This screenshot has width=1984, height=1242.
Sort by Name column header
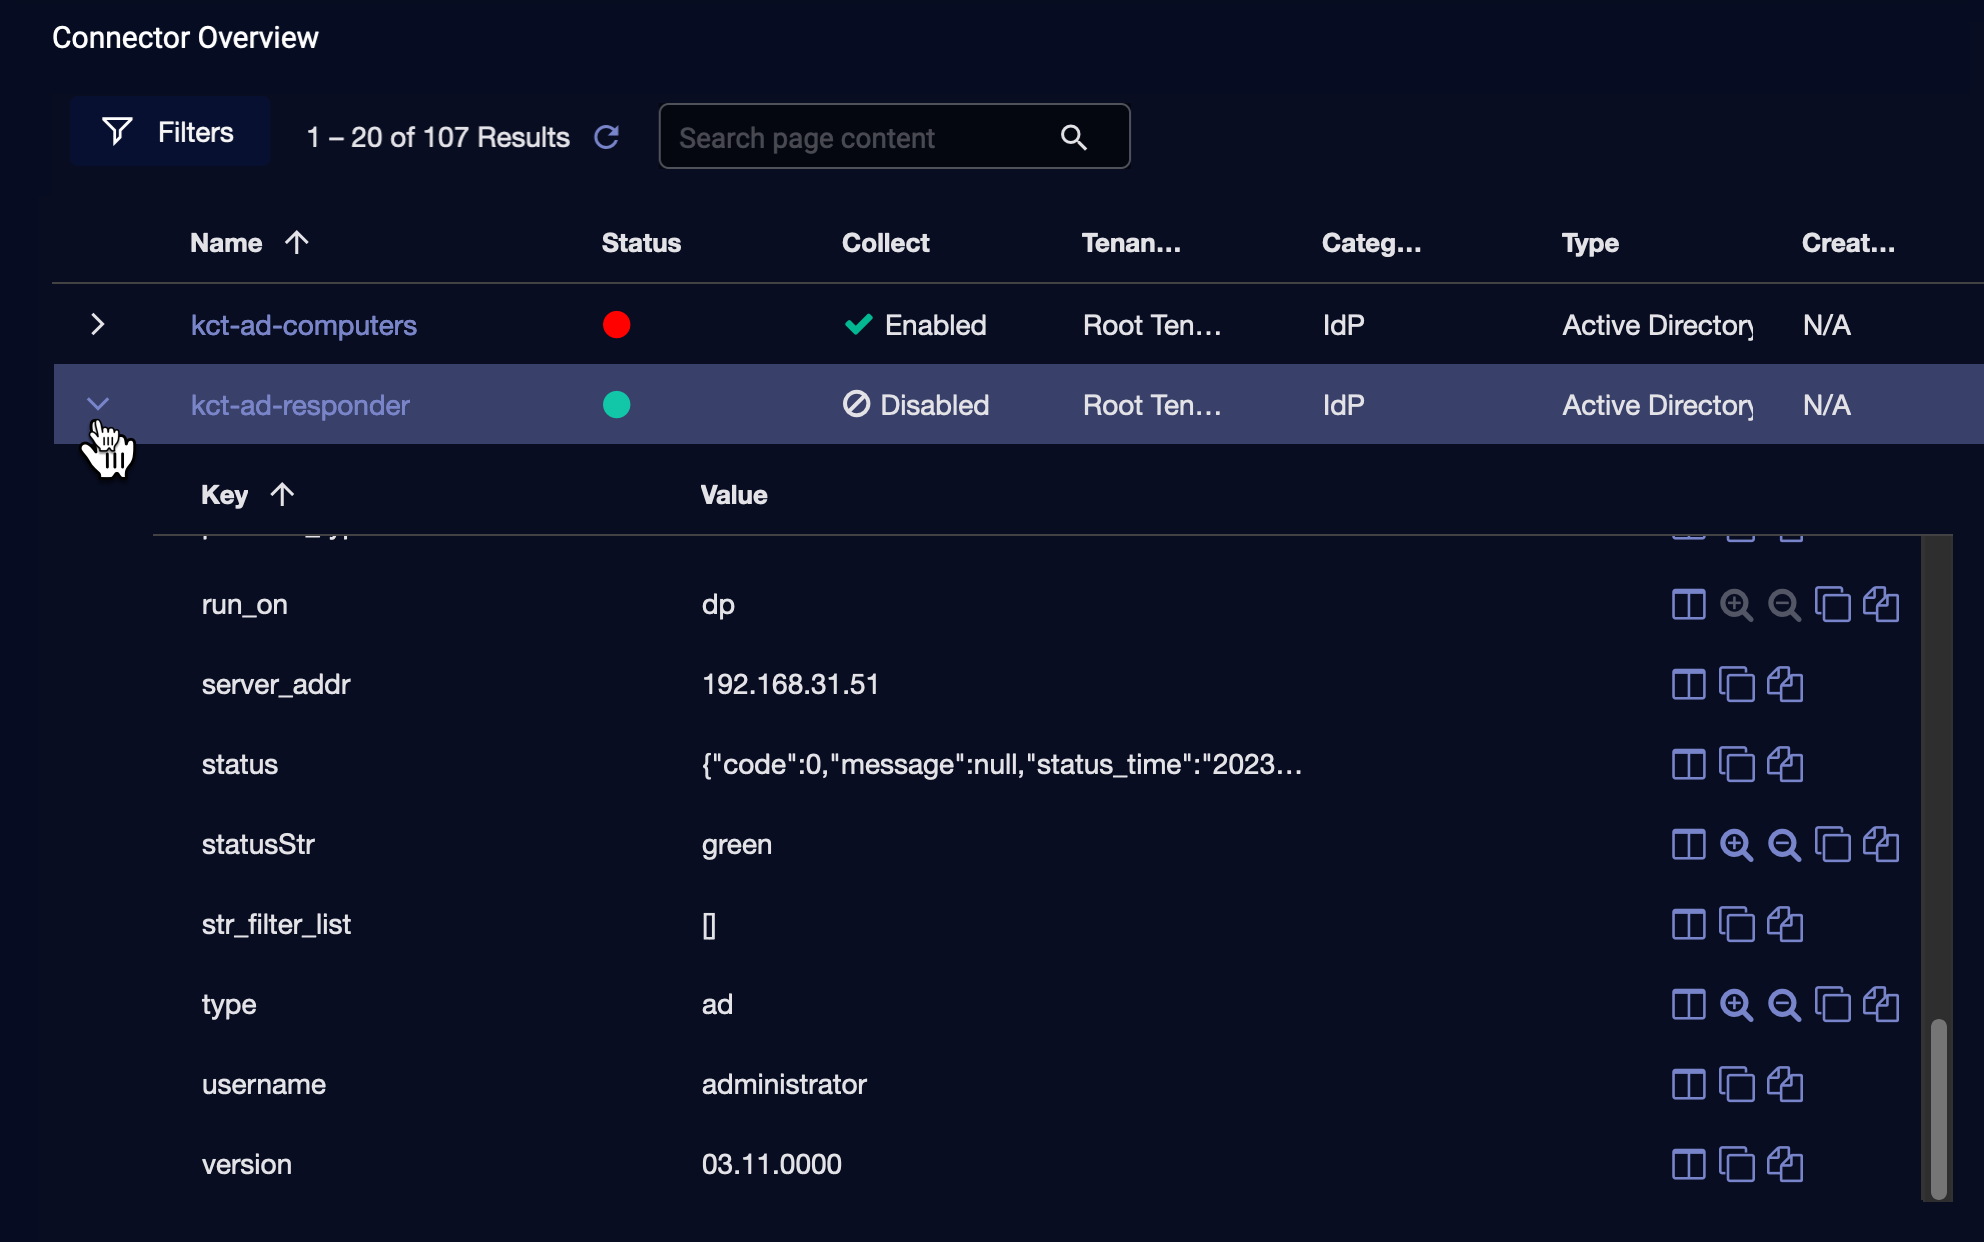point(227,243)
